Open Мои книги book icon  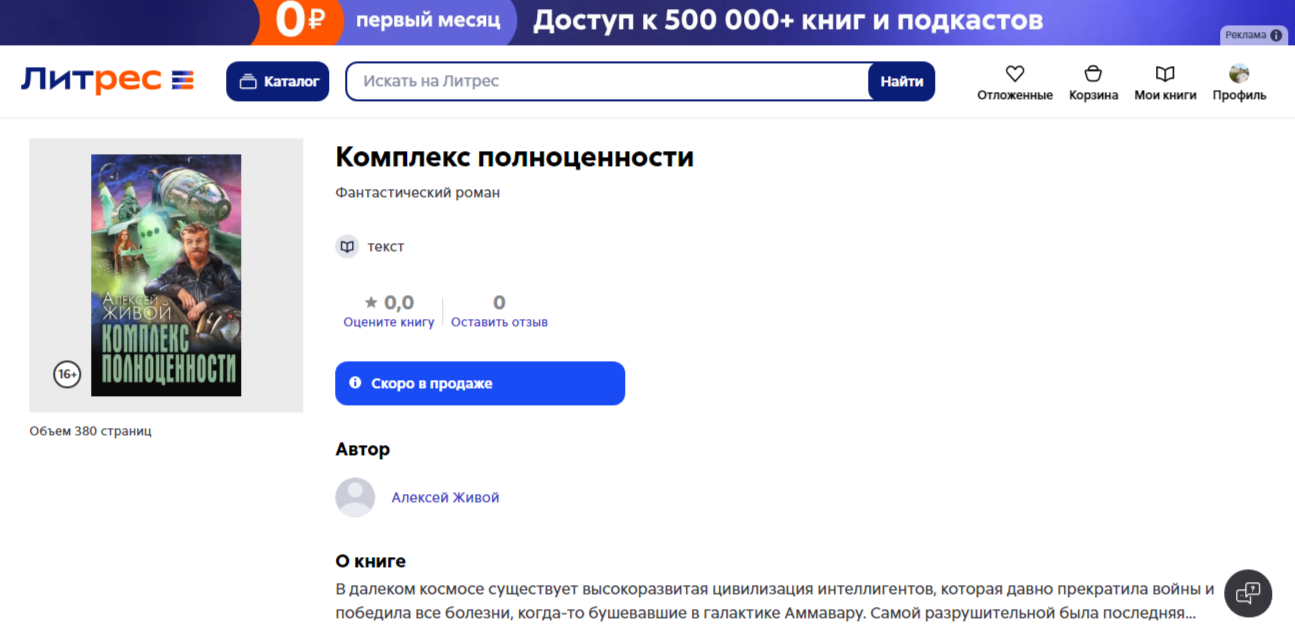[1165, 74]
